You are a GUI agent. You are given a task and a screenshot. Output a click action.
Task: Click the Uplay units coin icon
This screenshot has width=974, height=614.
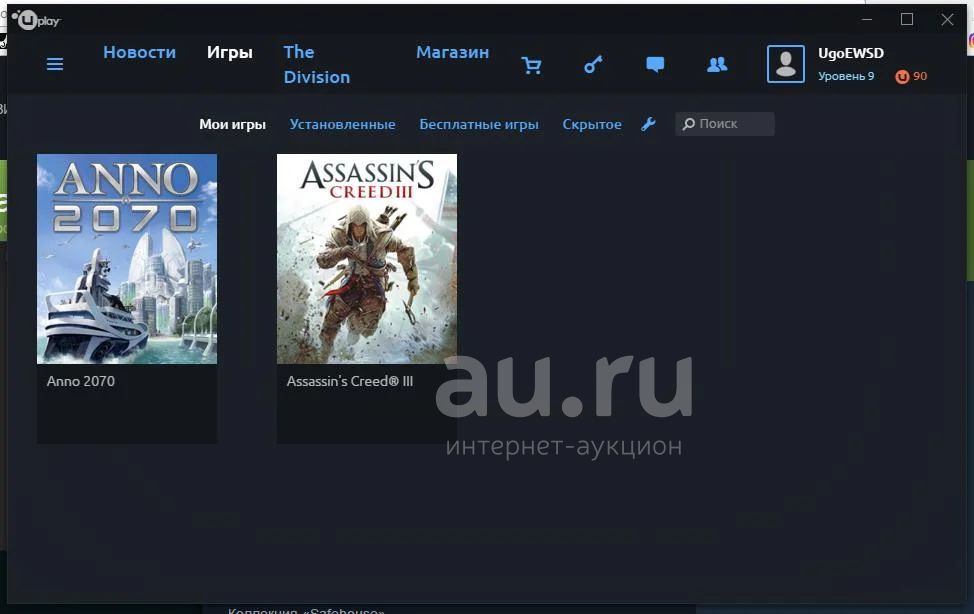coord(902,76)
